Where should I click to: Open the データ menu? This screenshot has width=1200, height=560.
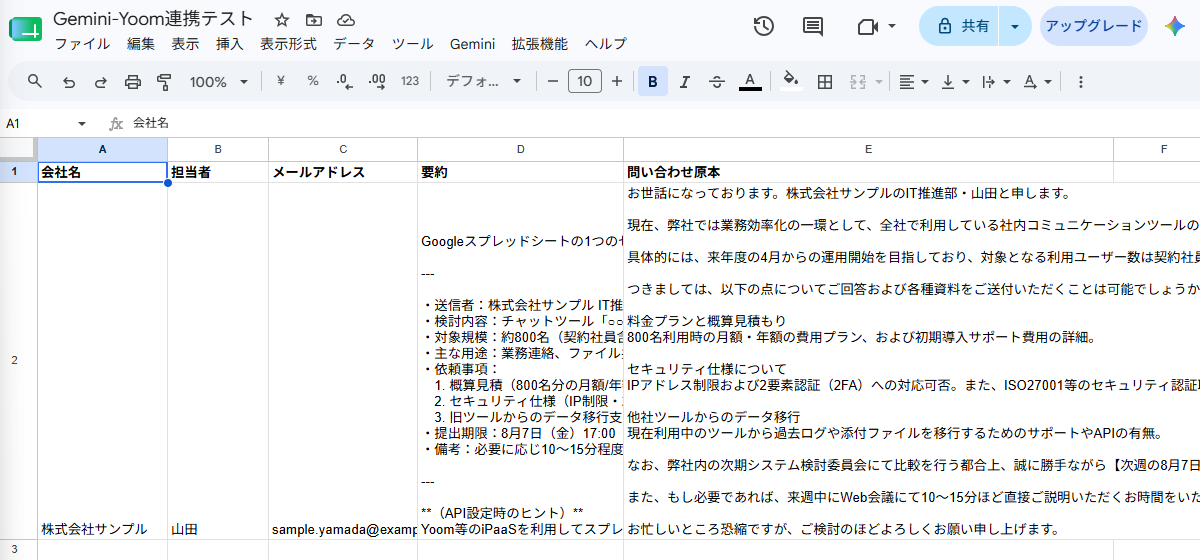pyautogui.click(x=354, y=44)
